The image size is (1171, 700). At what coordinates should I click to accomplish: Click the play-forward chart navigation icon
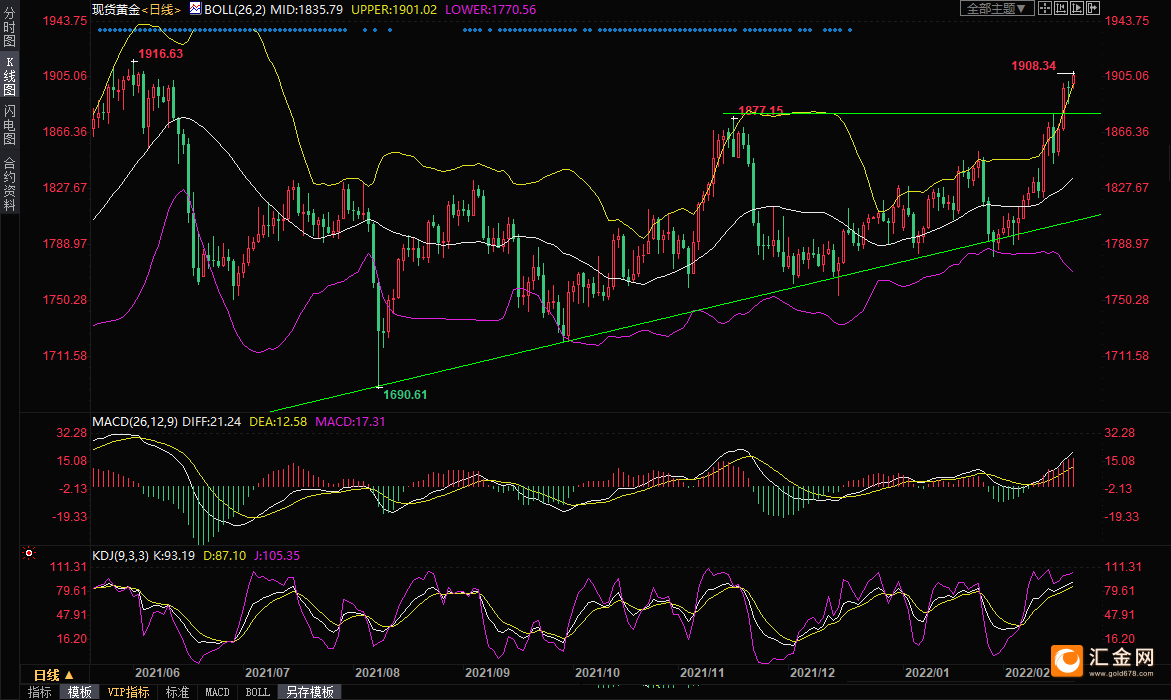point(1076,8)
